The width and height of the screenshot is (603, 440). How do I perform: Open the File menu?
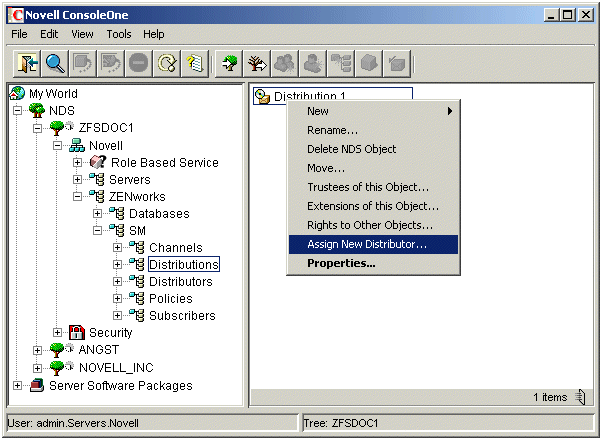(19, 34)
